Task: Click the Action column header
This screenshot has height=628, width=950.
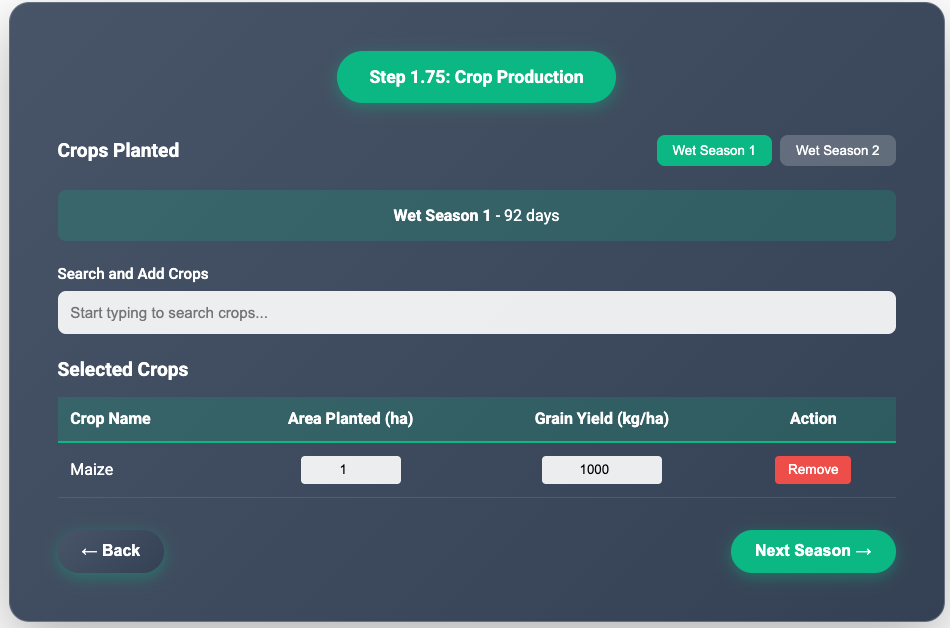Action: click(x=812, y=419)
